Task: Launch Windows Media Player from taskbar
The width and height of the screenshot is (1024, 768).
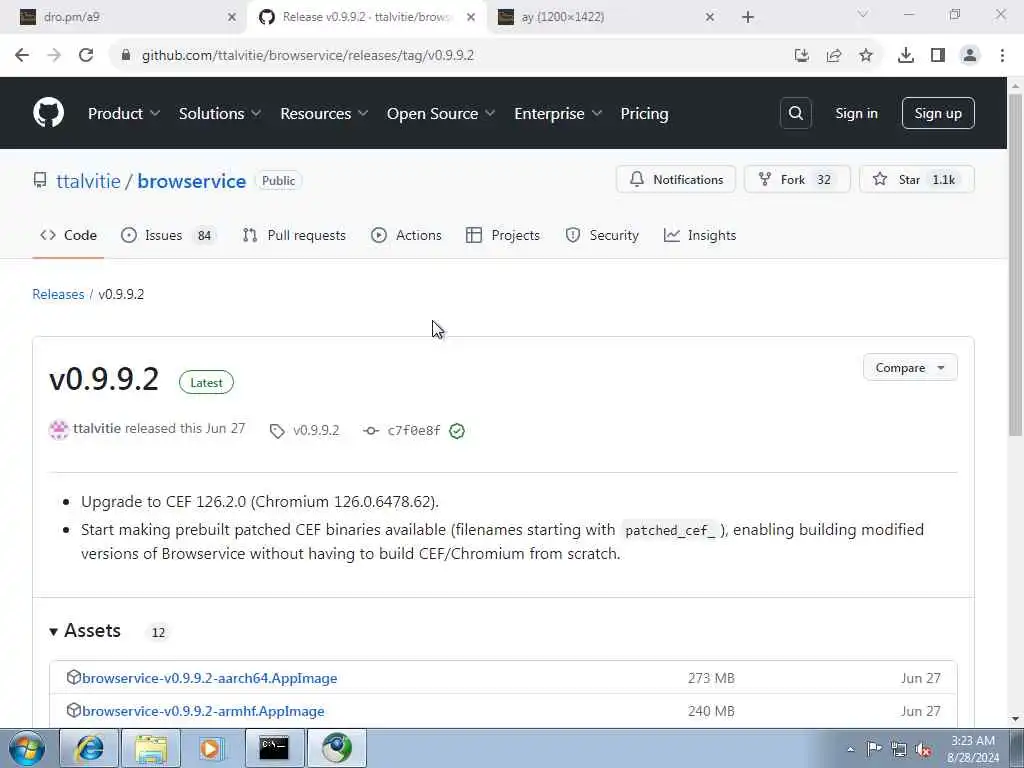Action: (x=211, y=748)
